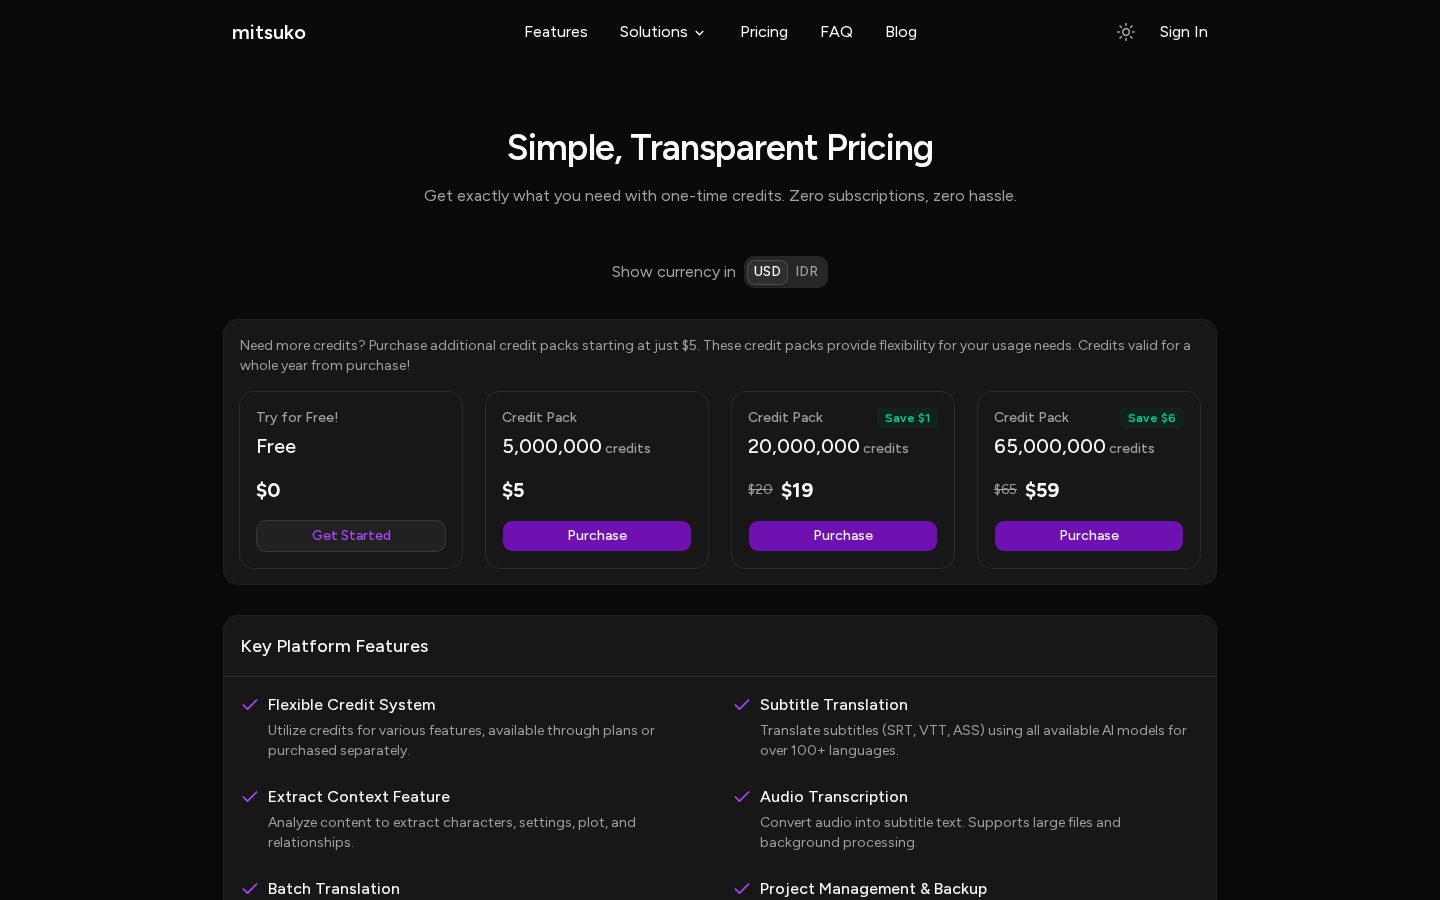Screen dimensions: 1440x900
Task: Click the checkmark beside Extract Context Feature
Action: click(250, 797)
